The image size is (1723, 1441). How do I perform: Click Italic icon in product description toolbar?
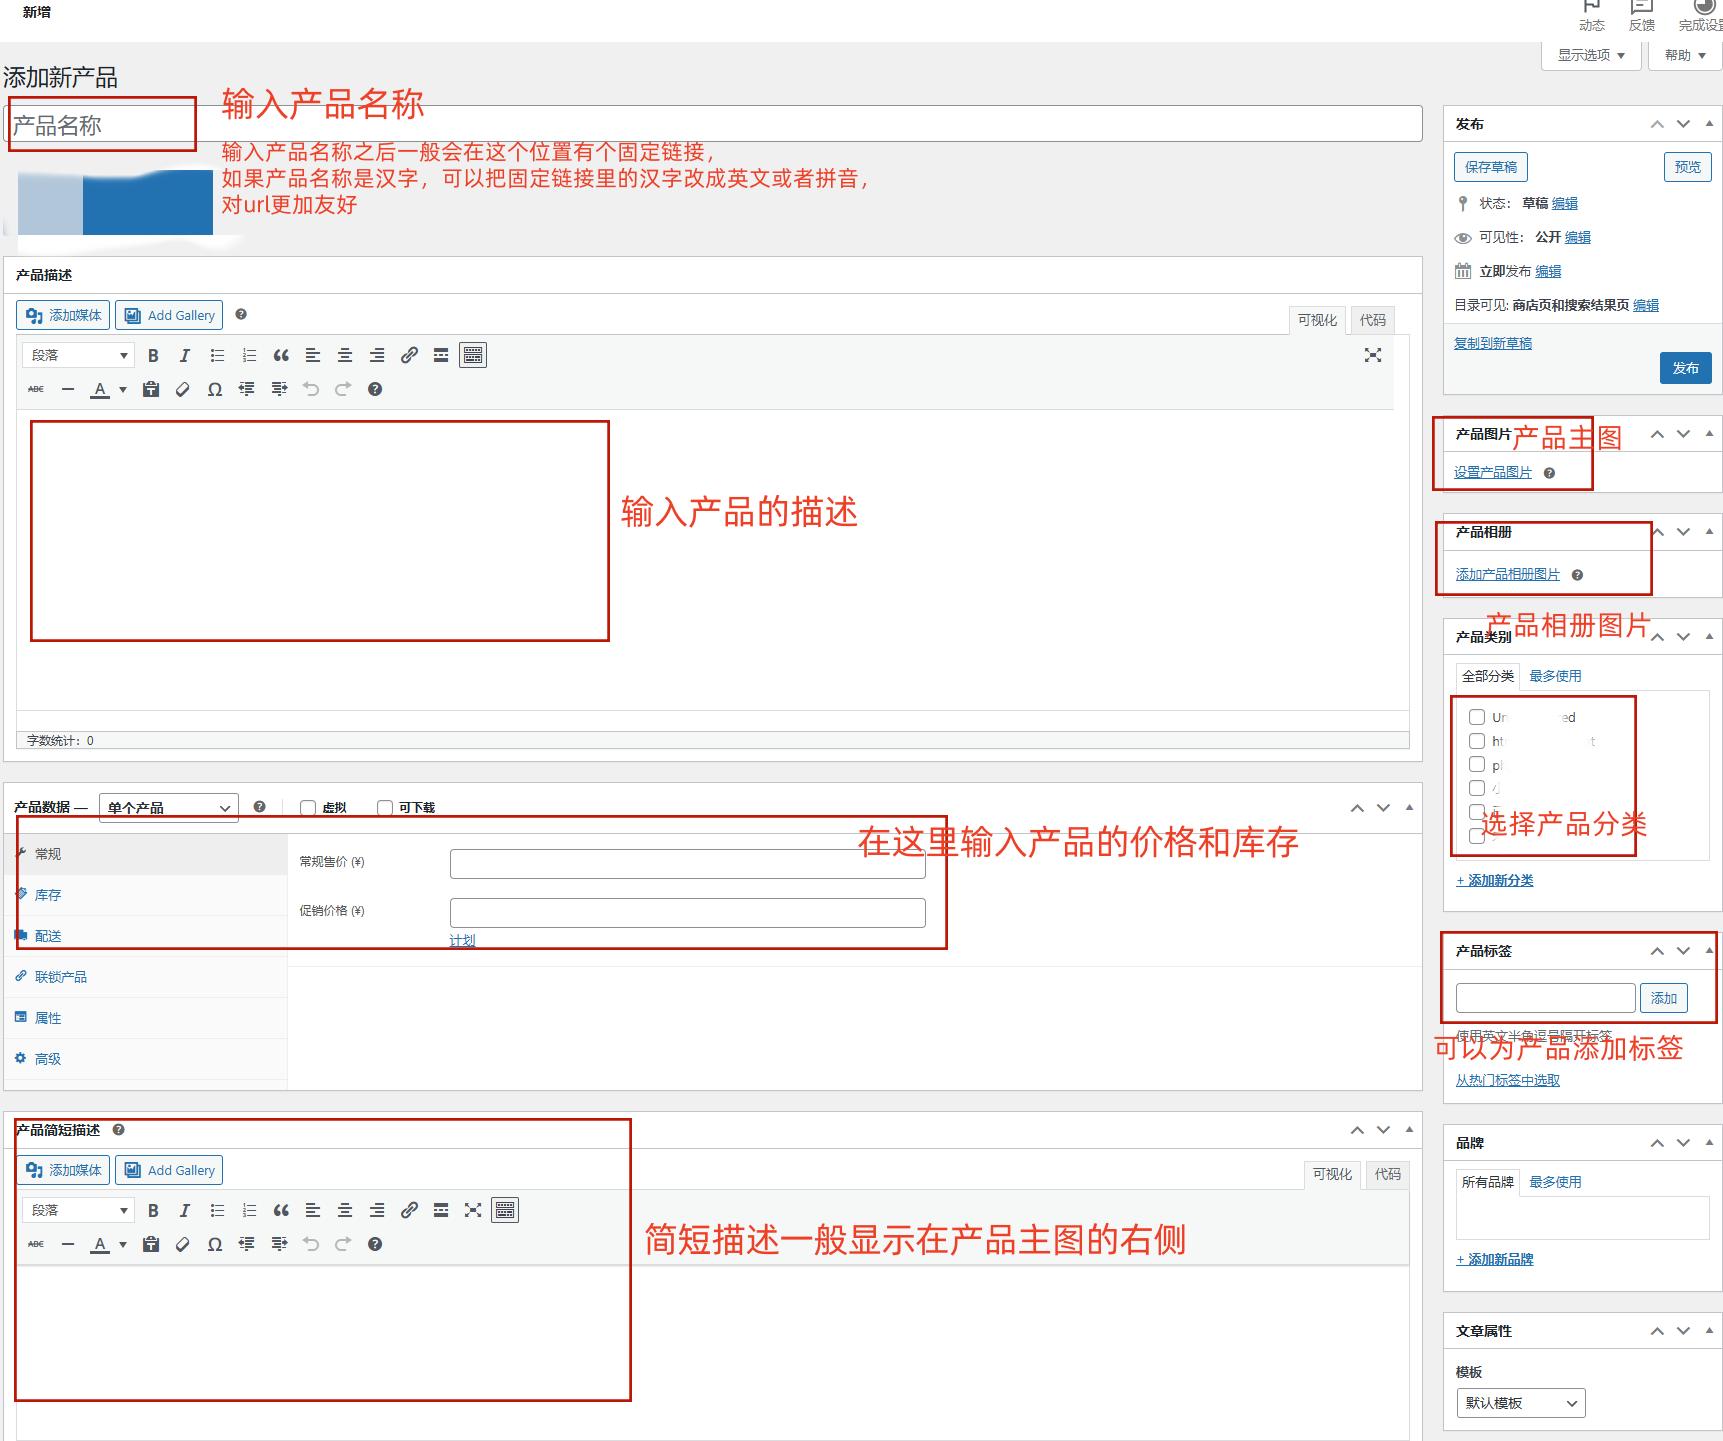pos(185,356)
